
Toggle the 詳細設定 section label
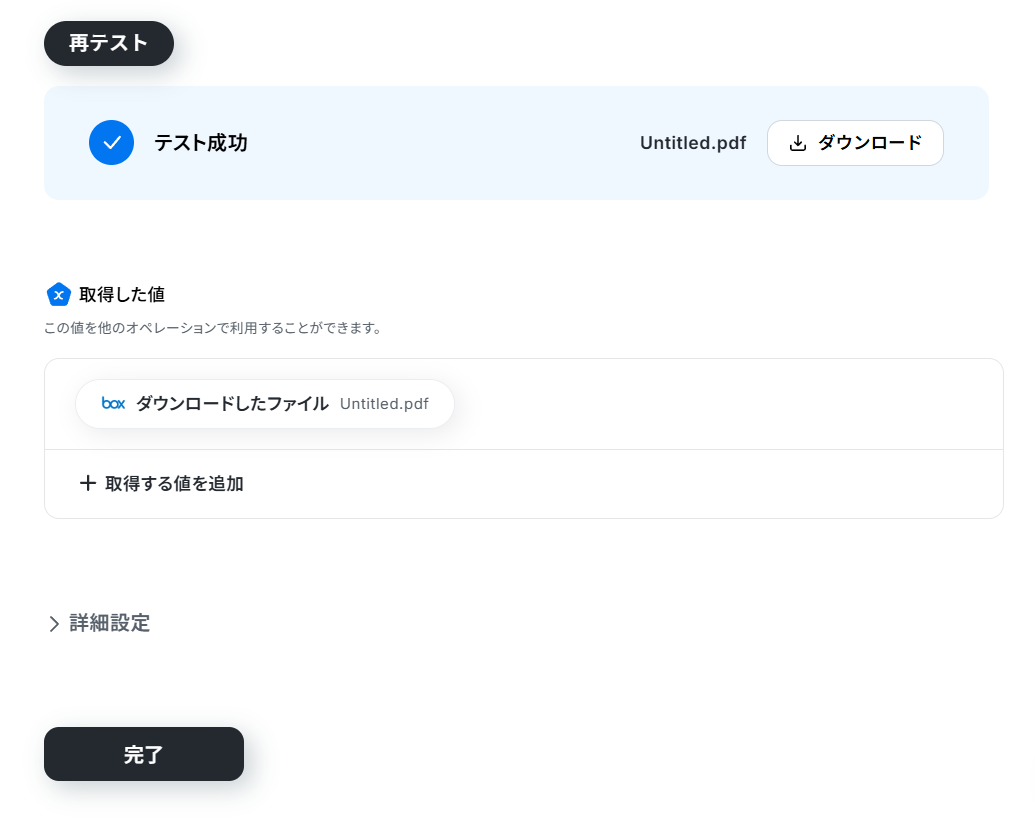[x=110, y=623]
